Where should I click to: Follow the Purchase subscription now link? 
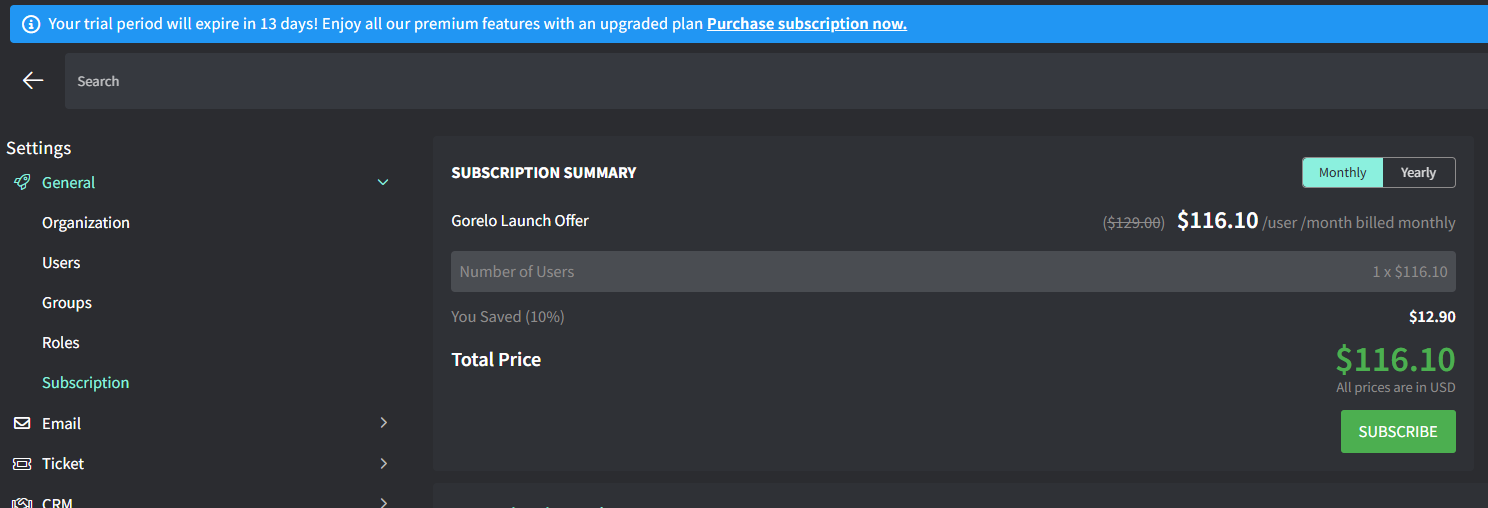tap(807, 24)
